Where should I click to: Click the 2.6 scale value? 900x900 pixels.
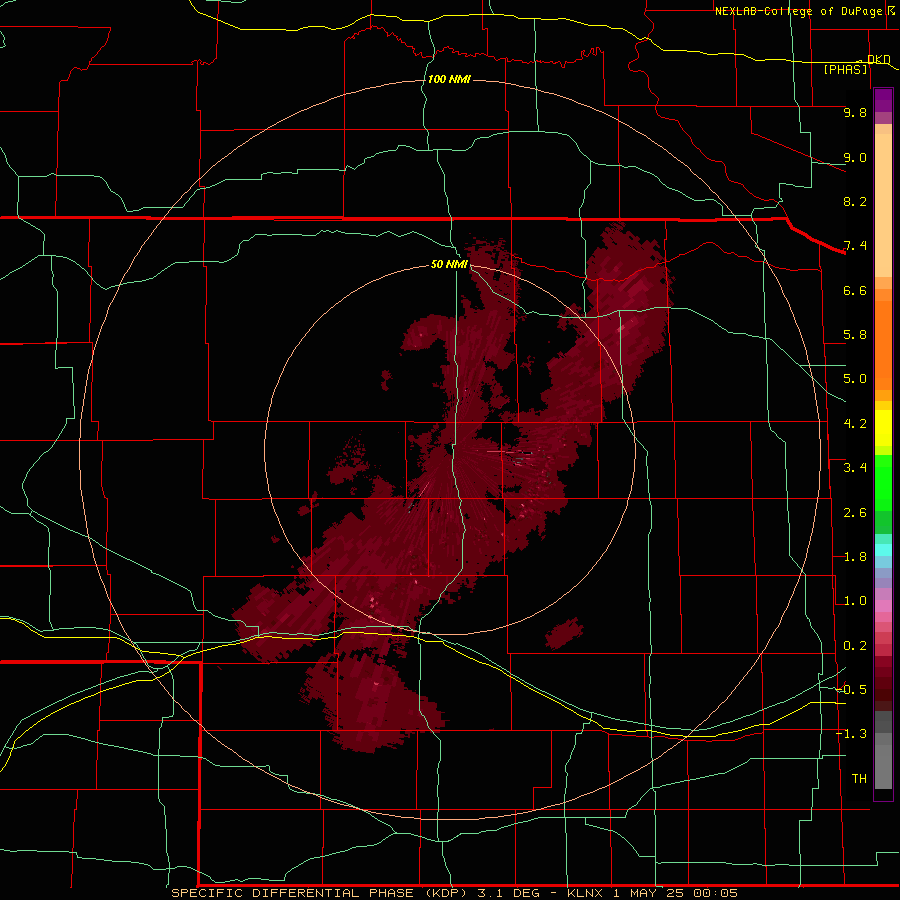pyautogui.click(x=855, y=513)
